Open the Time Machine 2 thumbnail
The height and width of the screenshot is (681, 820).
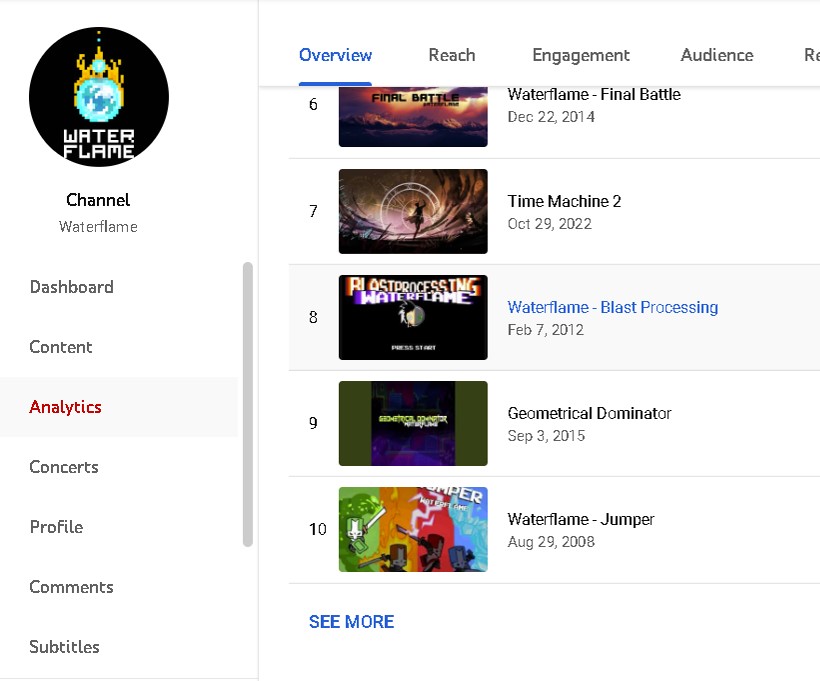click(x=413, y=211)
